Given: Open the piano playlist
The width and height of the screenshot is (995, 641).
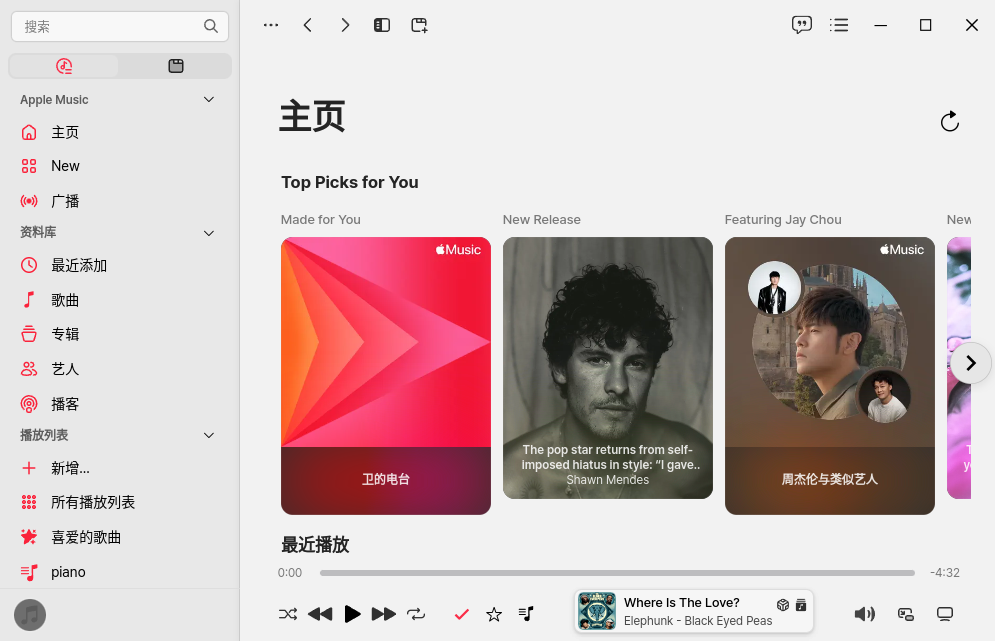Looking at the screenshot, I should coord(68,572).
